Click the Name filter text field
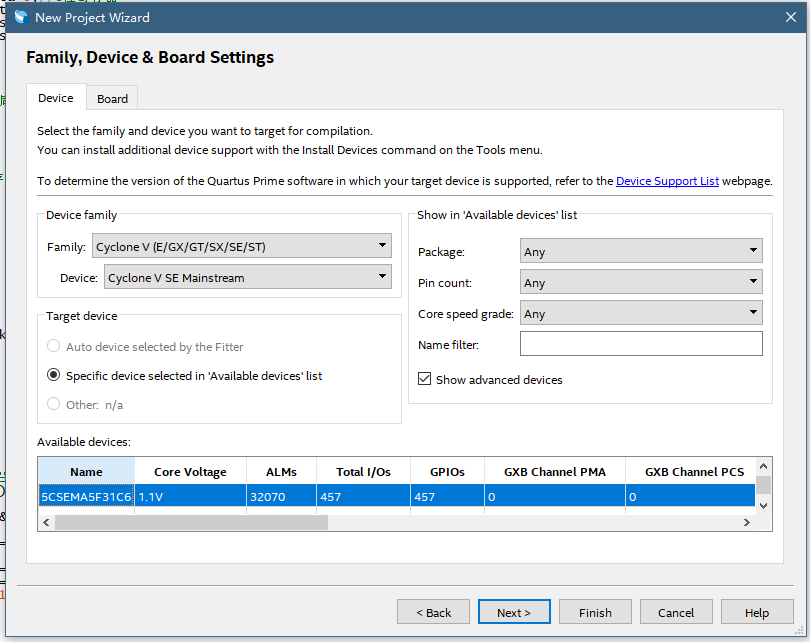Viewport: 810px width, 642px height. coord(641,344)
